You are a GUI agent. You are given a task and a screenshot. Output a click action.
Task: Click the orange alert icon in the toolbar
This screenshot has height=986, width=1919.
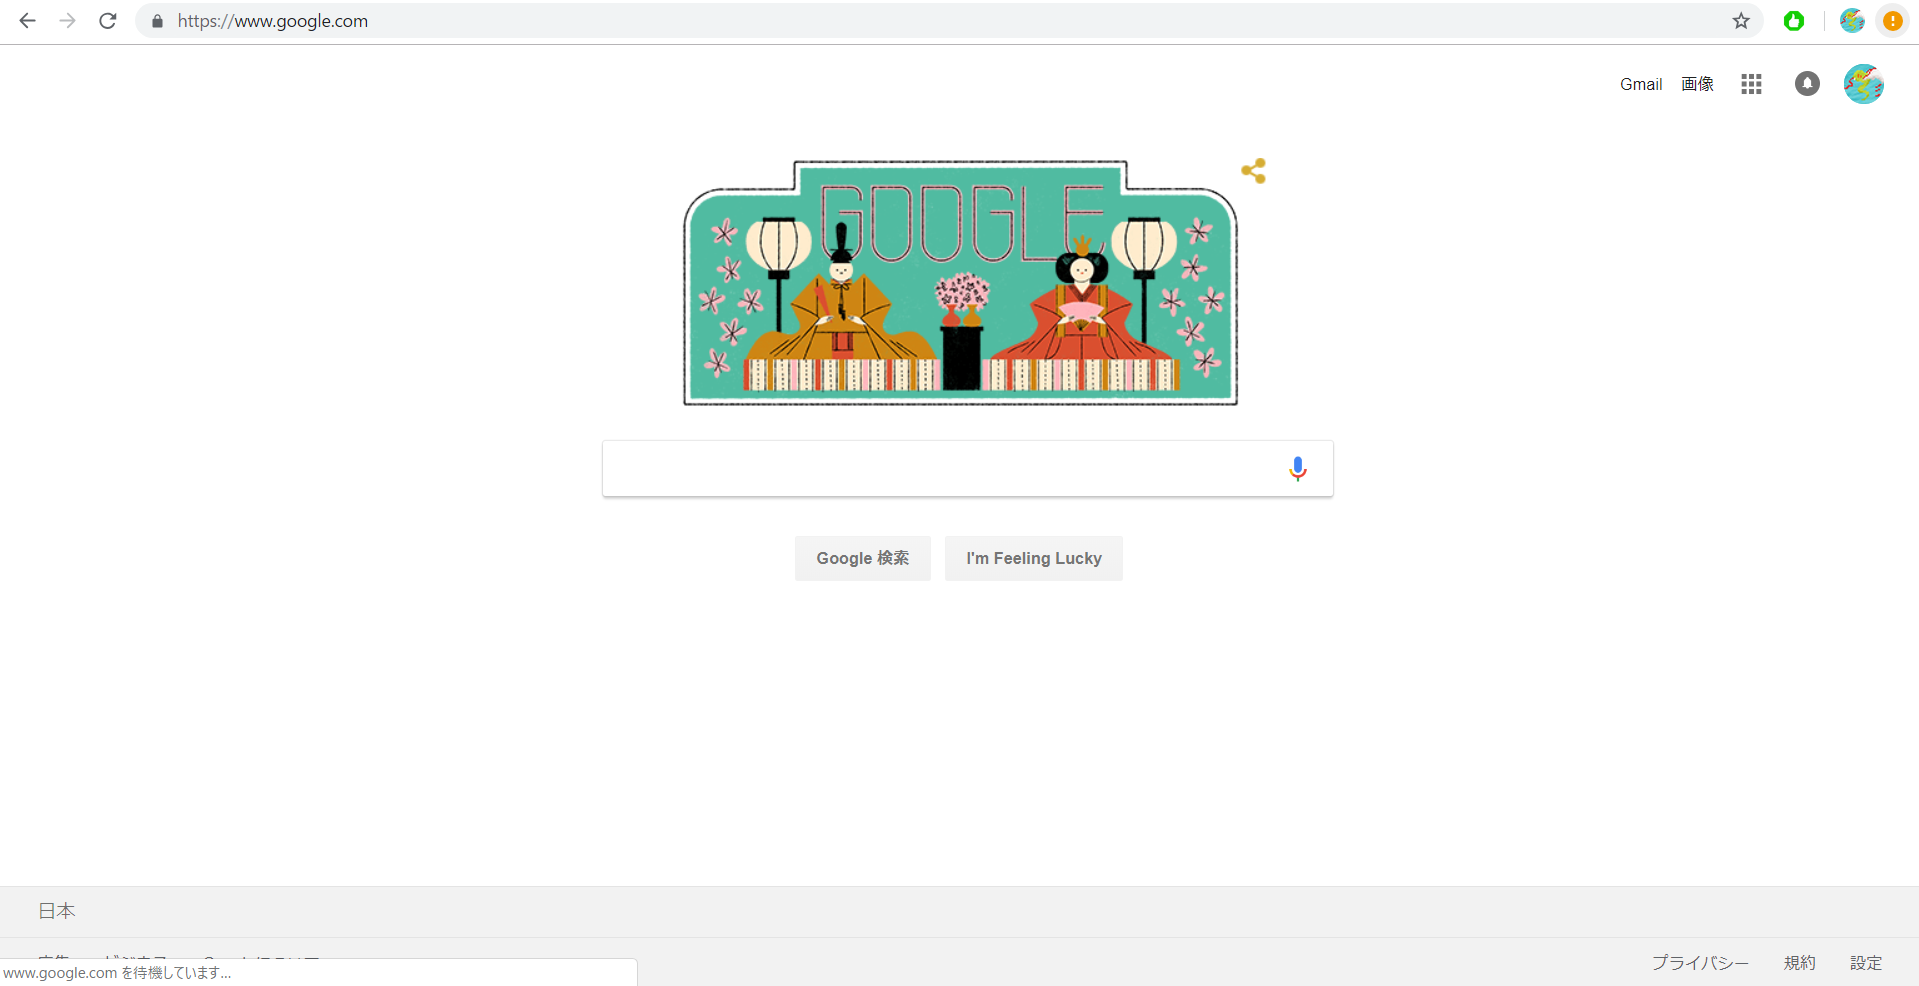pyautogui.click(x=1892, y=21)
